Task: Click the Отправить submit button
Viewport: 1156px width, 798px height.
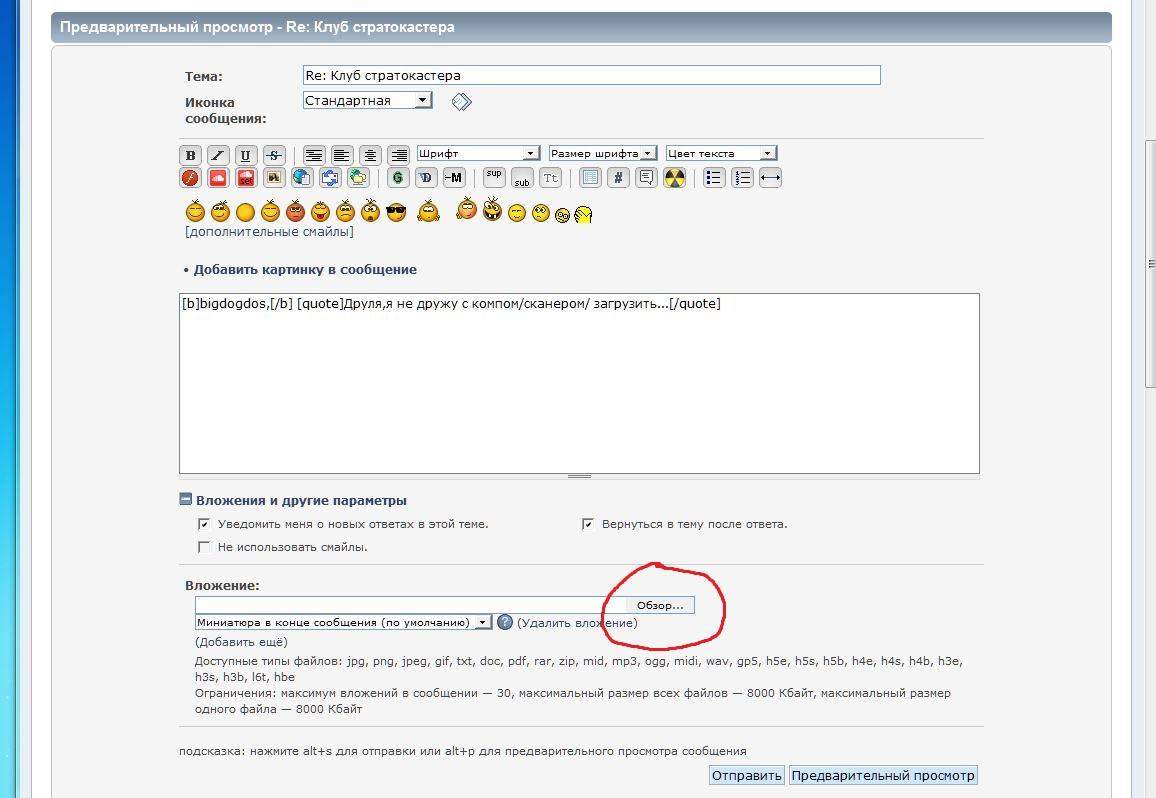Action: 746,775
